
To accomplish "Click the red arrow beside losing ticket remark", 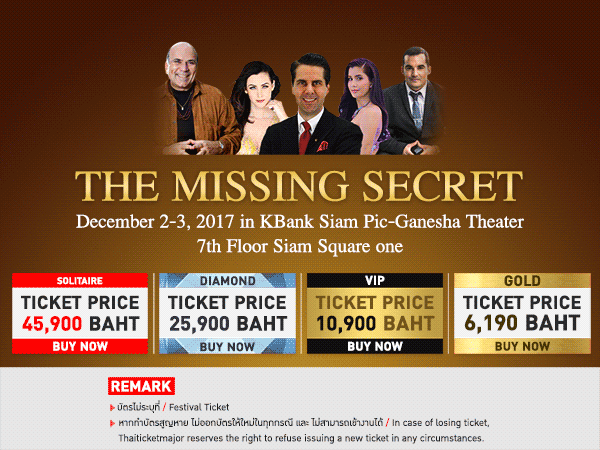I will [x=112, y=423].
